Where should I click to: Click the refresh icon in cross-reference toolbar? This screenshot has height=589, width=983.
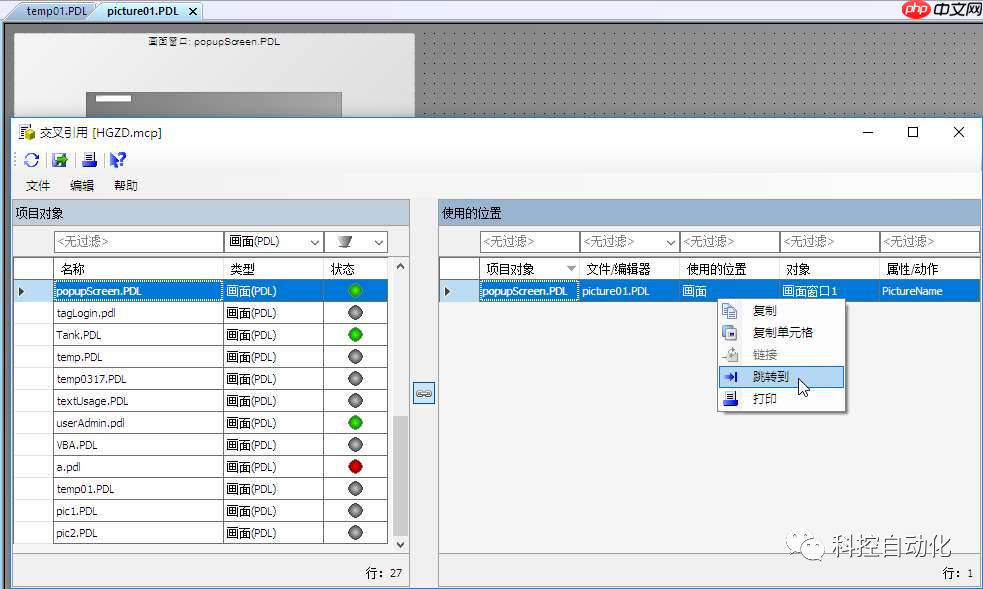click(31, 160)
